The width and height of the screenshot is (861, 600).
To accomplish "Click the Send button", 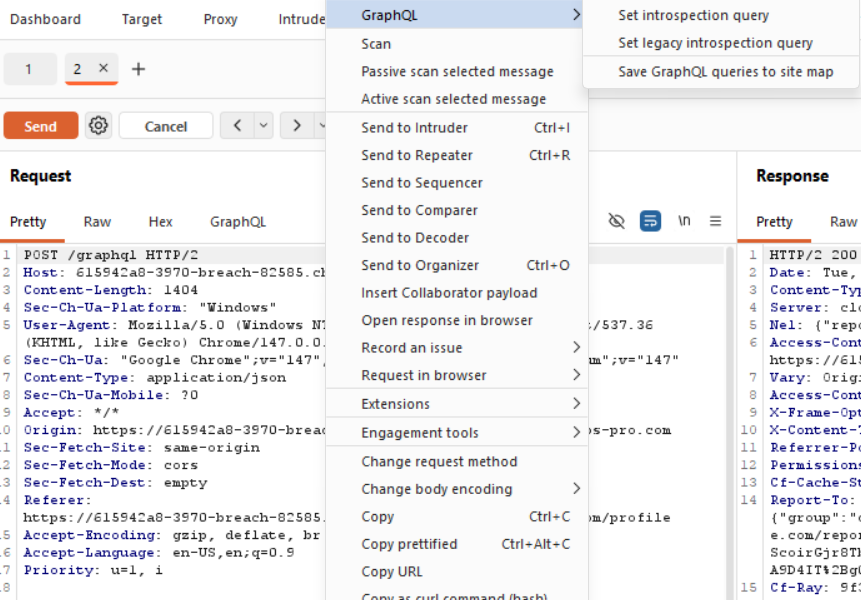I will click(41, 126).
